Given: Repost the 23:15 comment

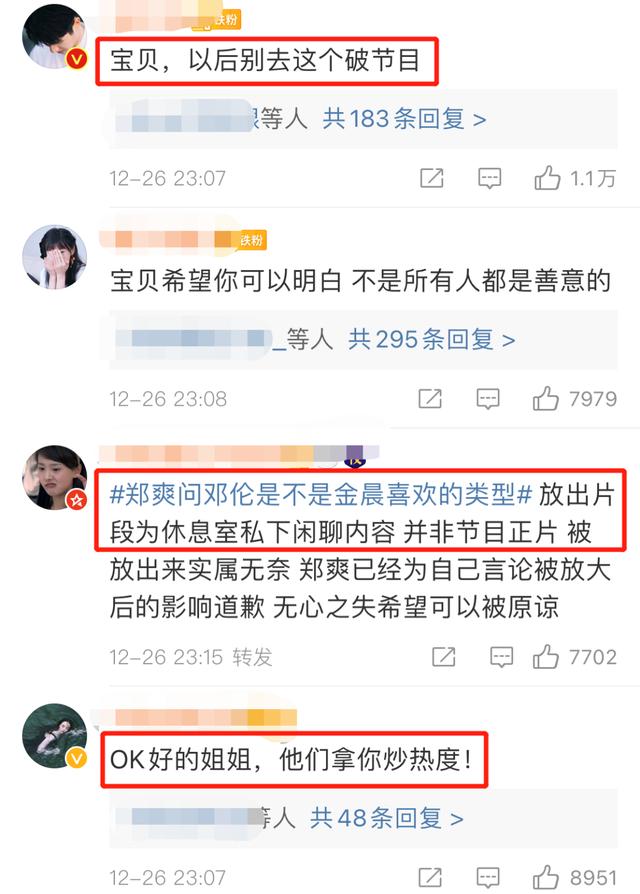Looking at the screenshot, I should click(x=444, y=657).
